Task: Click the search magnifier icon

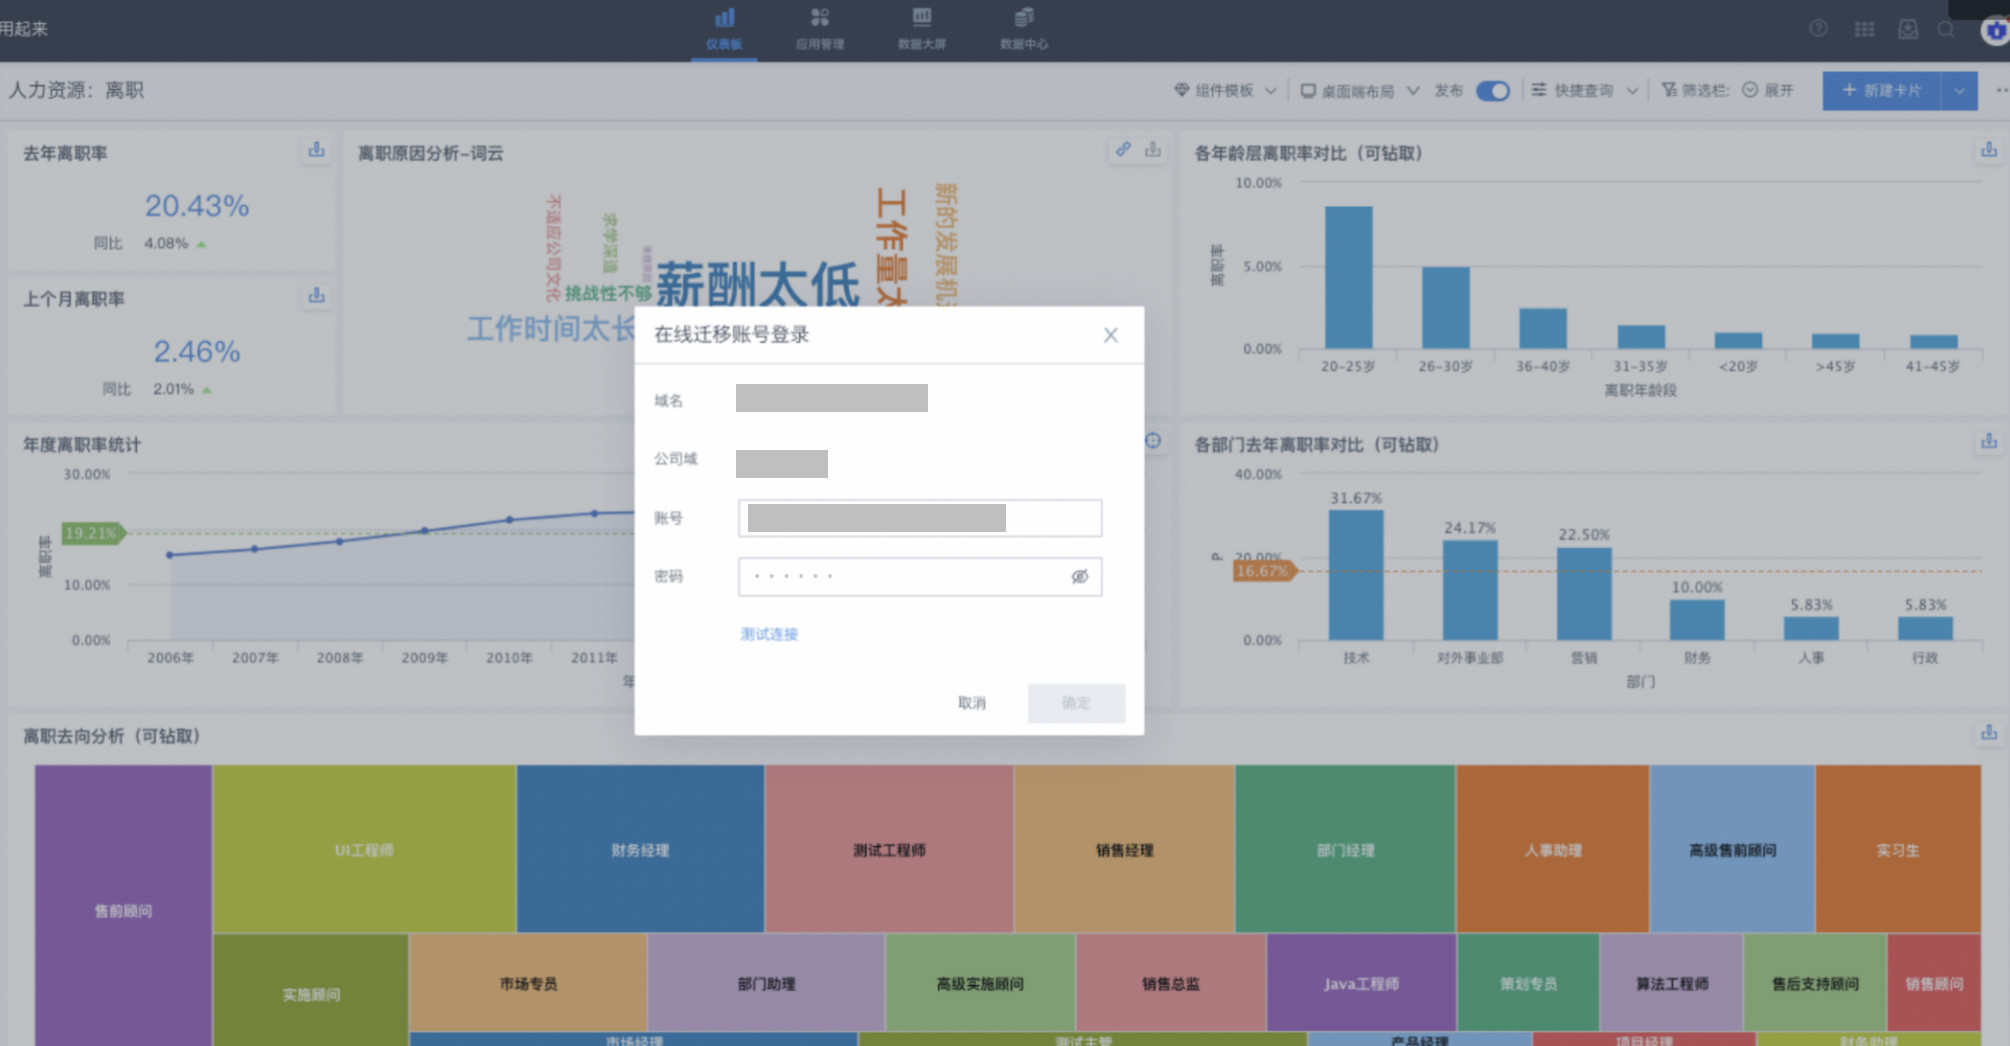Action: coord(1946,29)
